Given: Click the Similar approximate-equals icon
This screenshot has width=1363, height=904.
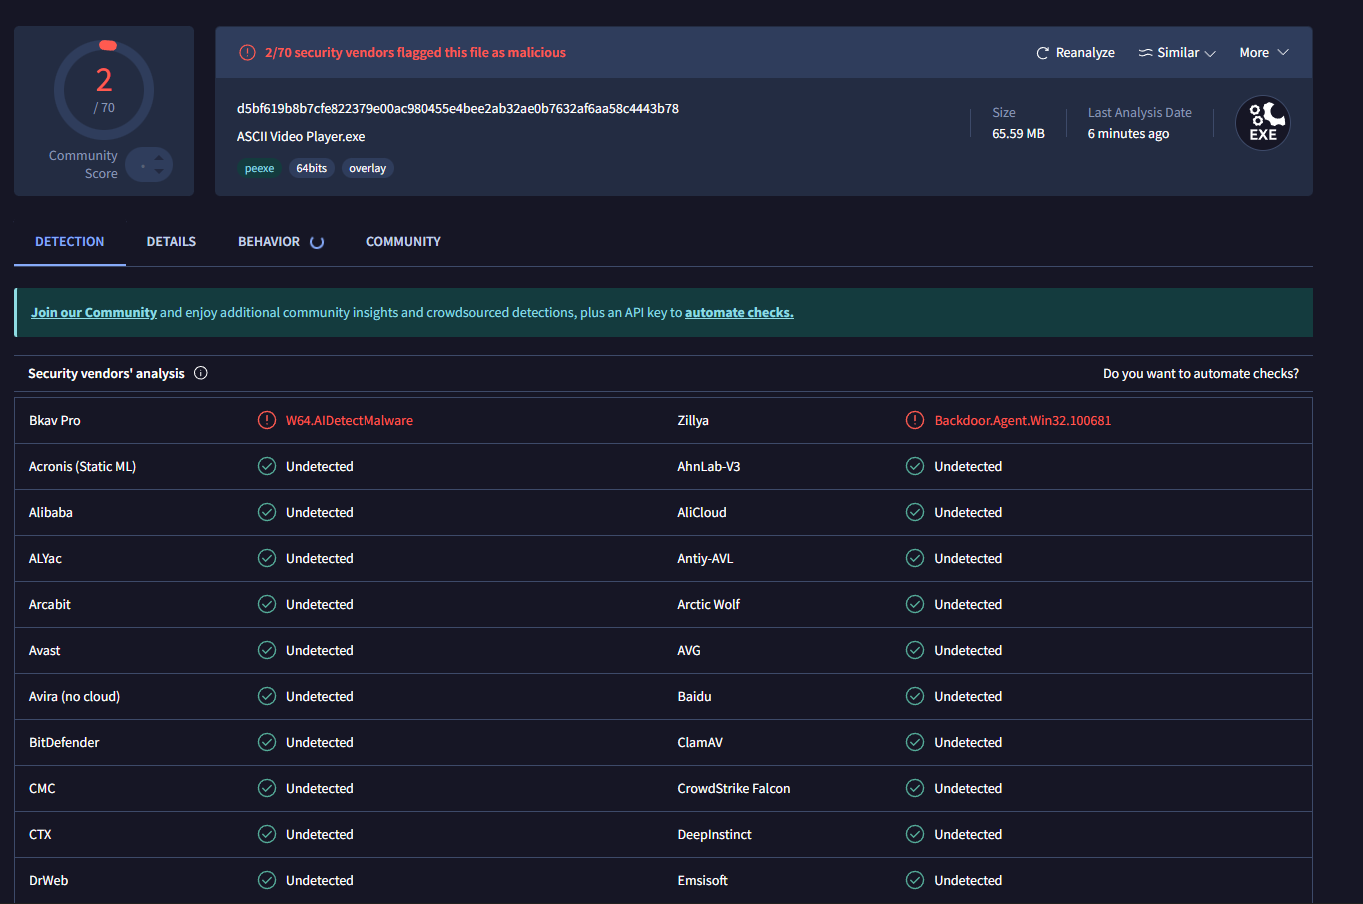Looking at the screenshot, I should pos(1146,53).
